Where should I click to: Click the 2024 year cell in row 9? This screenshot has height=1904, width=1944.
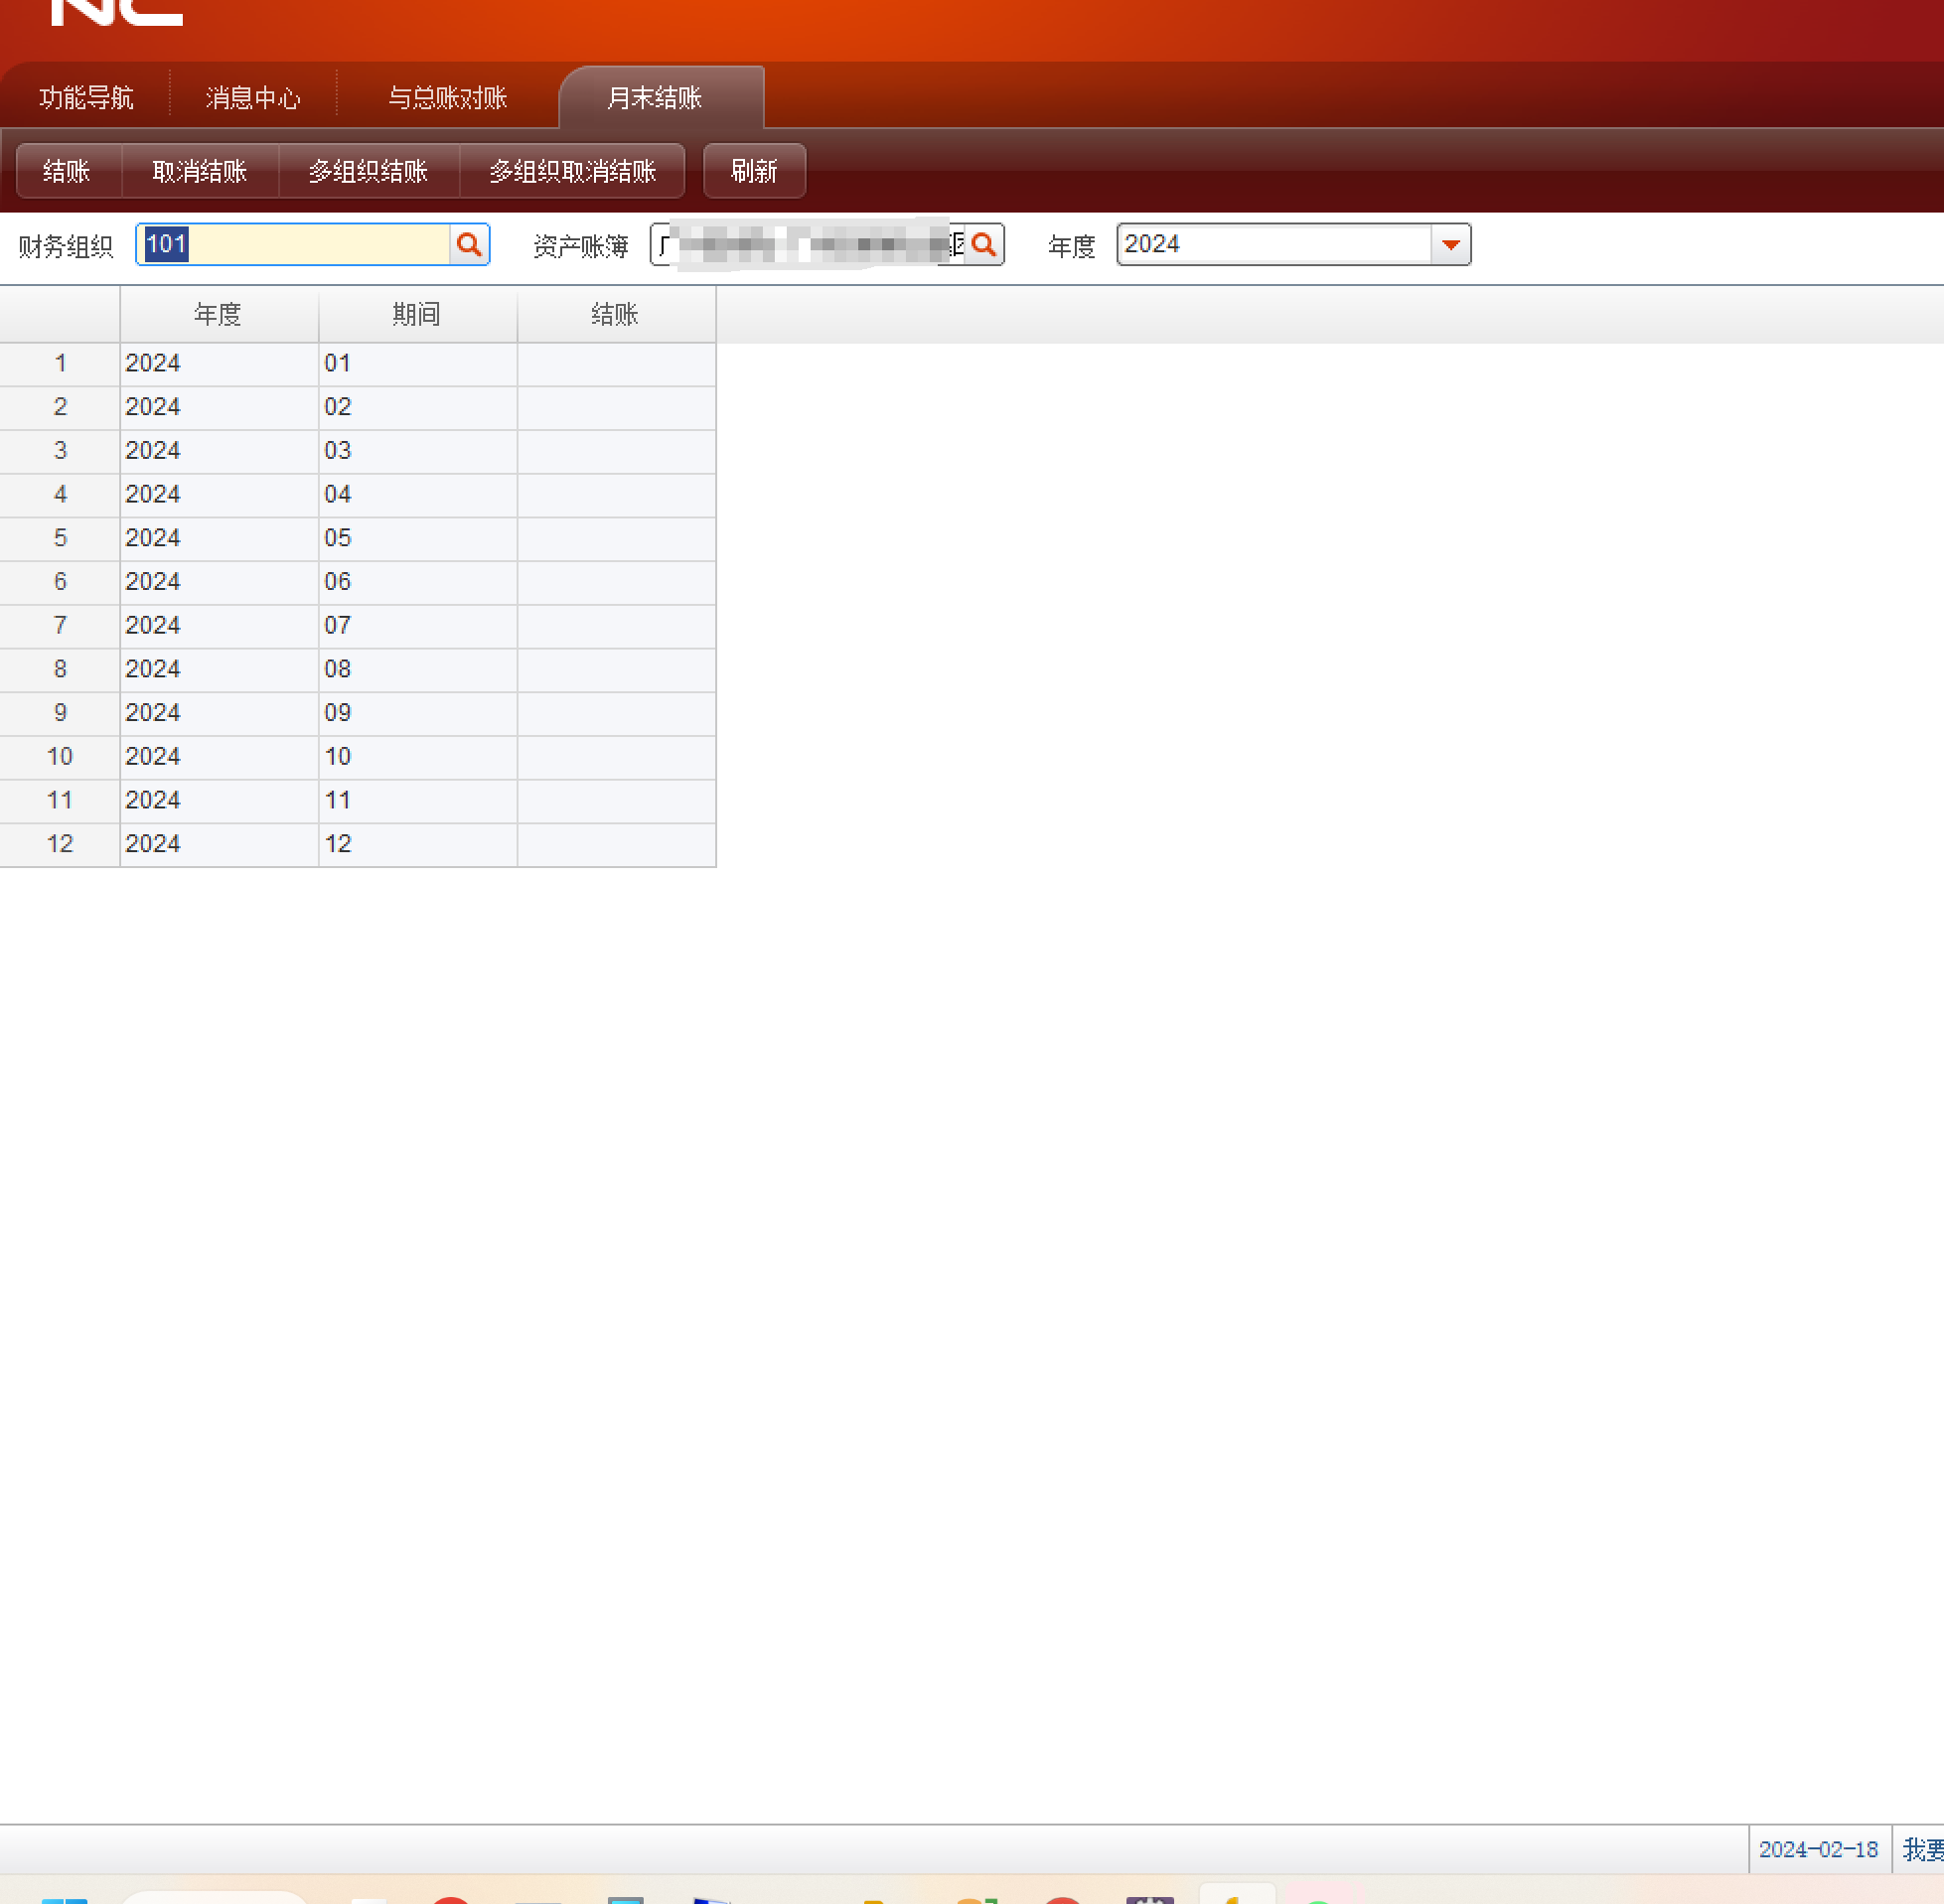pyautogui.click(x=219, y=713)
